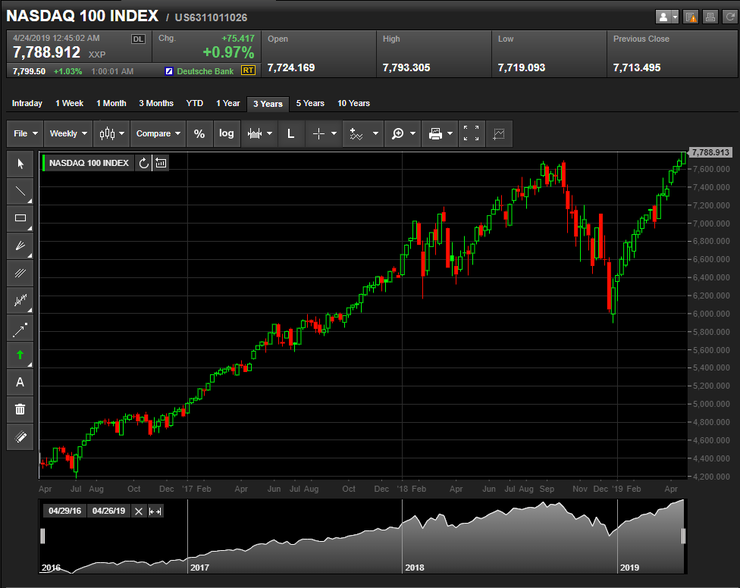Click the print icon in the header
The width and height of the screenshot is (740, 588).
pos(710,17)
